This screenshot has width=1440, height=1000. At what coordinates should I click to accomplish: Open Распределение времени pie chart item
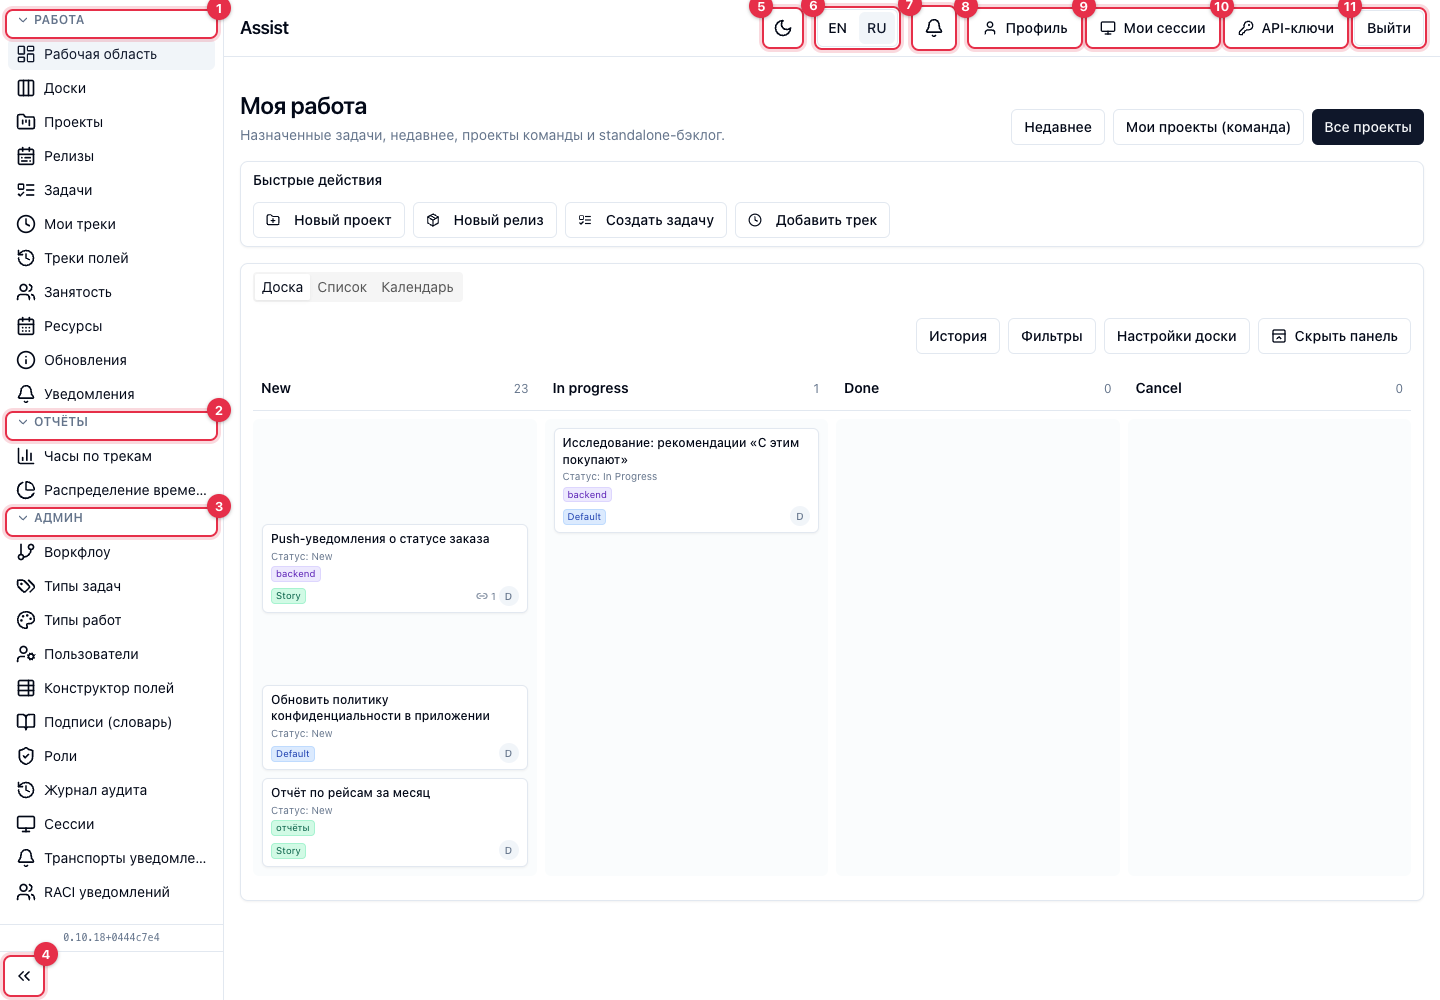tap(111, 490)
